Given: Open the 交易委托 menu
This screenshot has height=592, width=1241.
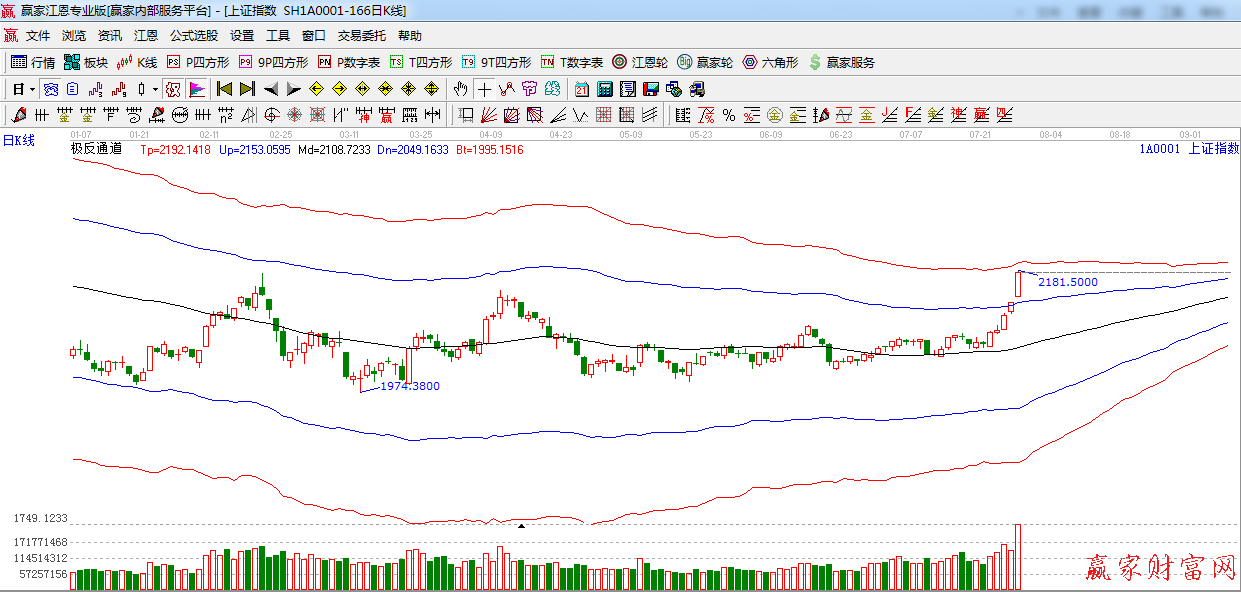Looking at the screenshot, I should click(x=361, y=35).
